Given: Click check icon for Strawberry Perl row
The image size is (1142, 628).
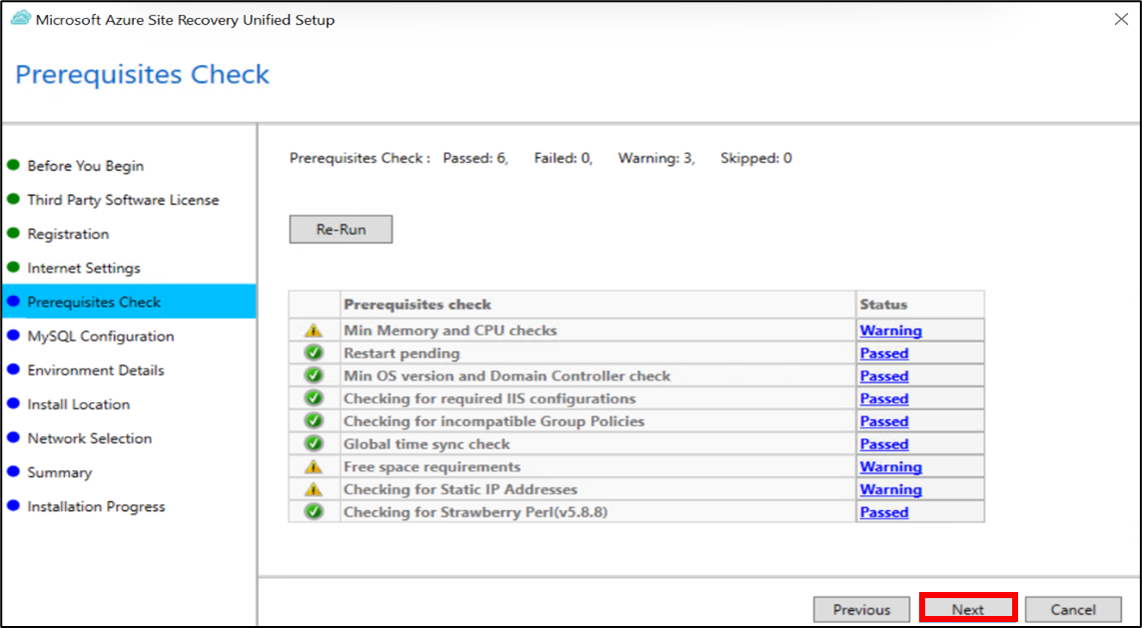Looking at the screenshot, I should pos(314,512).
